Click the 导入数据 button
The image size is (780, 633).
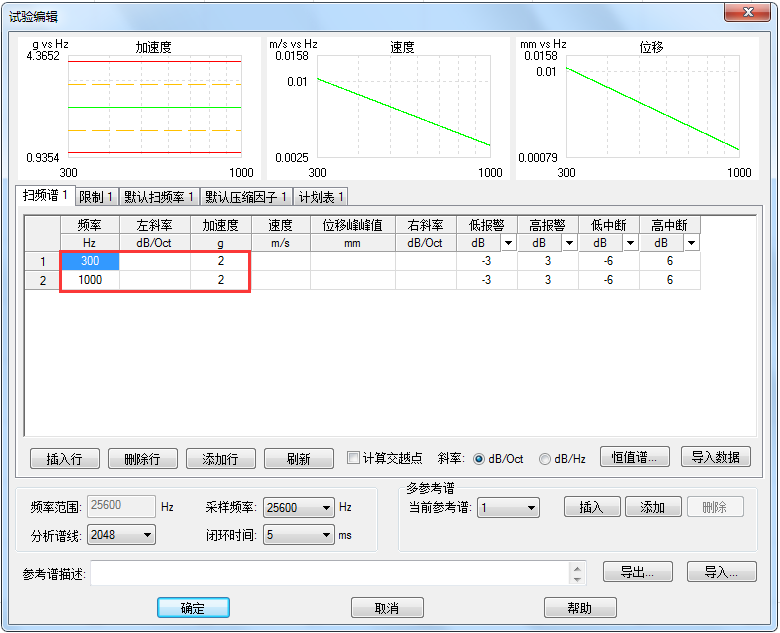715,456
